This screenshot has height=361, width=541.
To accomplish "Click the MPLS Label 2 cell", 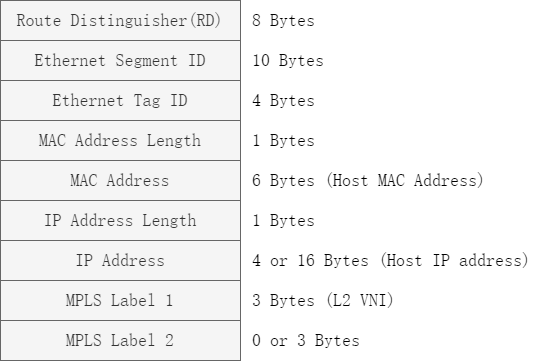I will (120, 340).
